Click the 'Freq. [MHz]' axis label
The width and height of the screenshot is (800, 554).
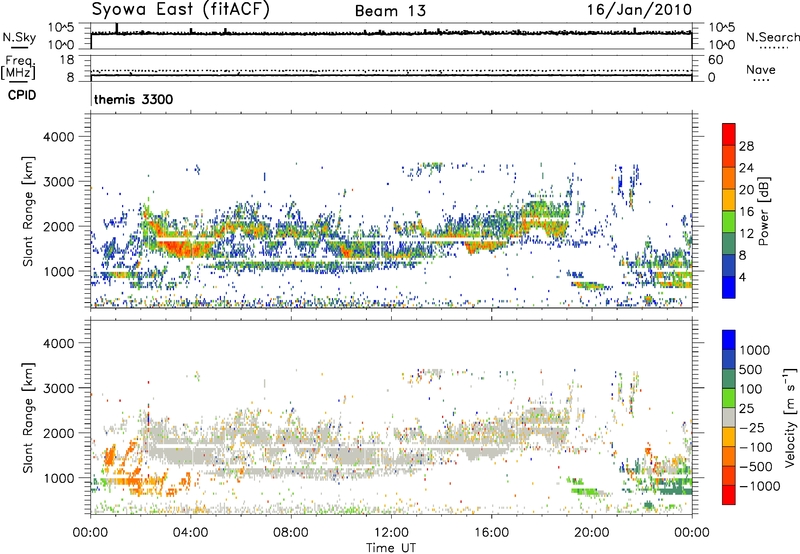pyautogui.click(x=18, y=67)
